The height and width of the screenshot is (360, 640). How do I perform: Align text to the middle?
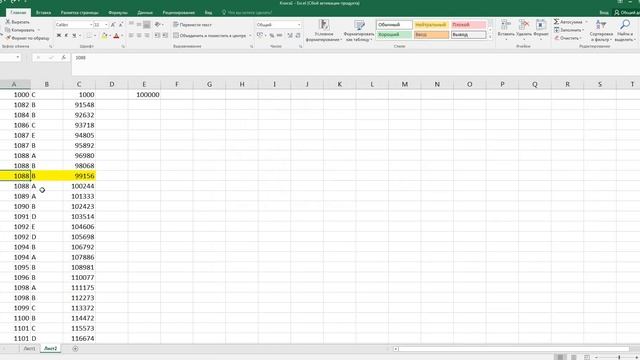(139, 25)
